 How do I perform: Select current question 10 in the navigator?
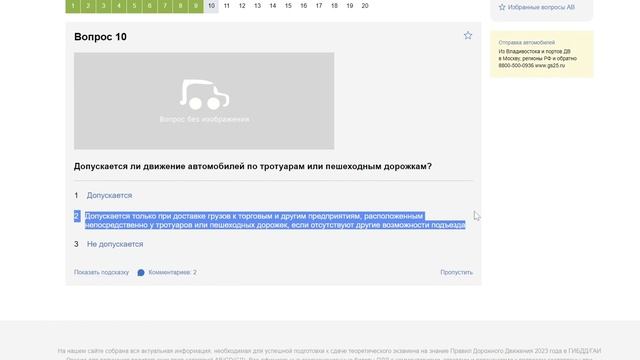click(211, 6)
